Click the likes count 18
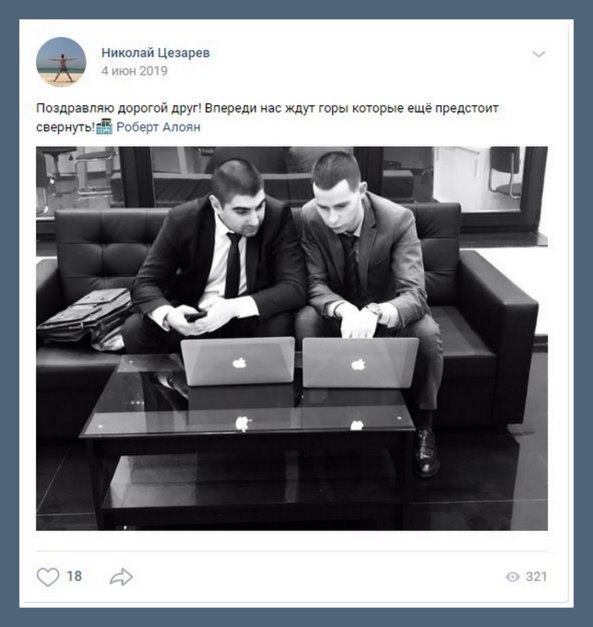 [x=74, y=576]
